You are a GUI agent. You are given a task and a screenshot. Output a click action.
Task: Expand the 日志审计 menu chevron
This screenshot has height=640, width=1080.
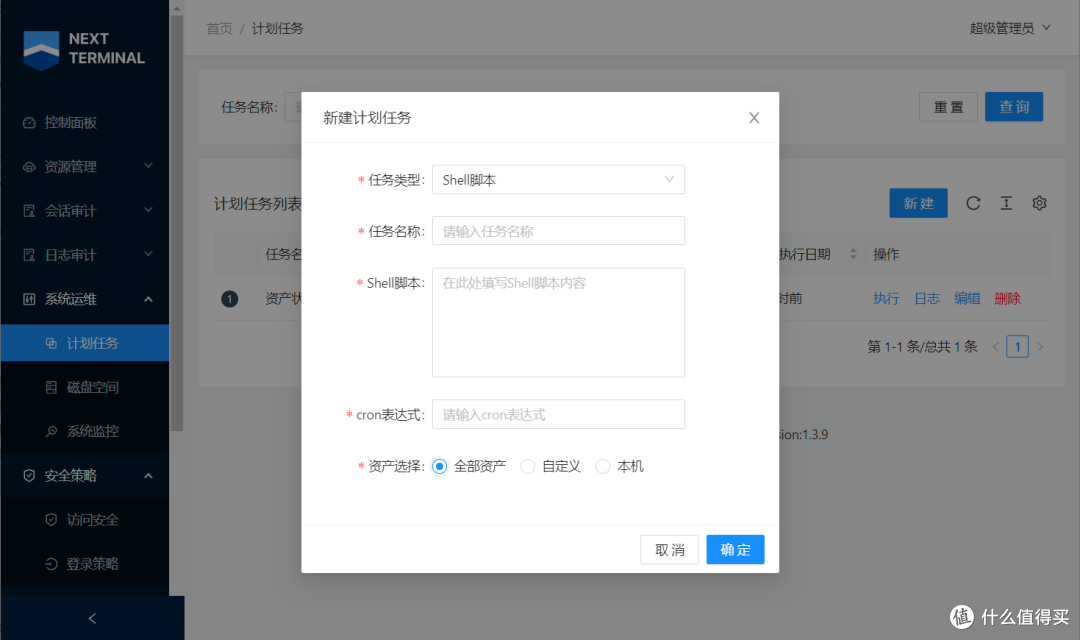coord(148,254)
